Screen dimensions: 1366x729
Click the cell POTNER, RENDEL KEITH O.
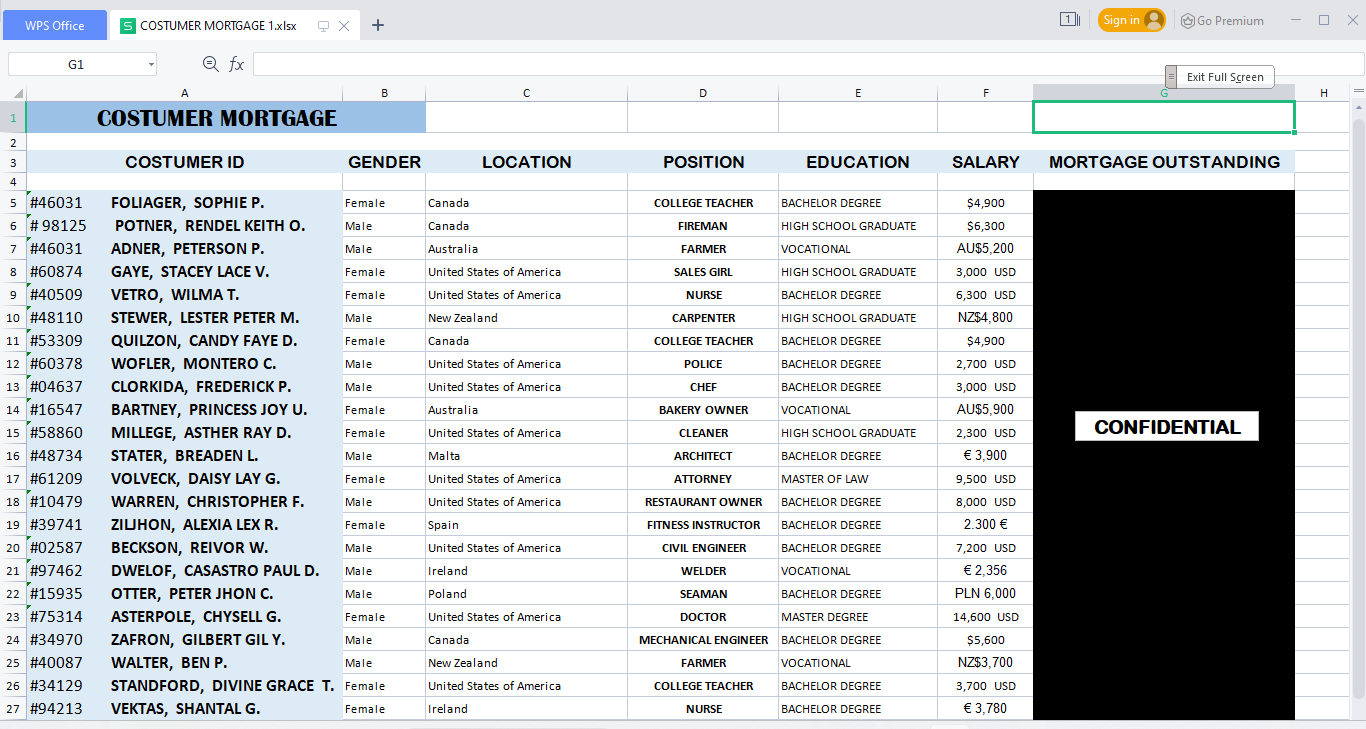pos(184,226)
